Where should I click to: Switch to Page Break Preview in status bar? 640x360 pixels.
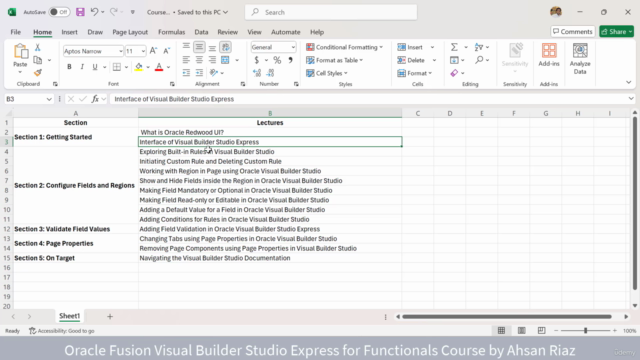point(541,331)
